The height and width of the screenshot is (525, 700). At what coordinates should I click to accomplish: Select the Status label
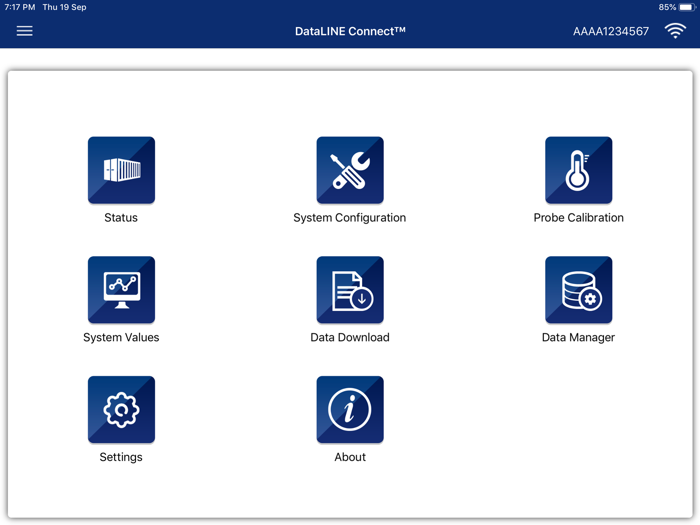click(121, 218)
